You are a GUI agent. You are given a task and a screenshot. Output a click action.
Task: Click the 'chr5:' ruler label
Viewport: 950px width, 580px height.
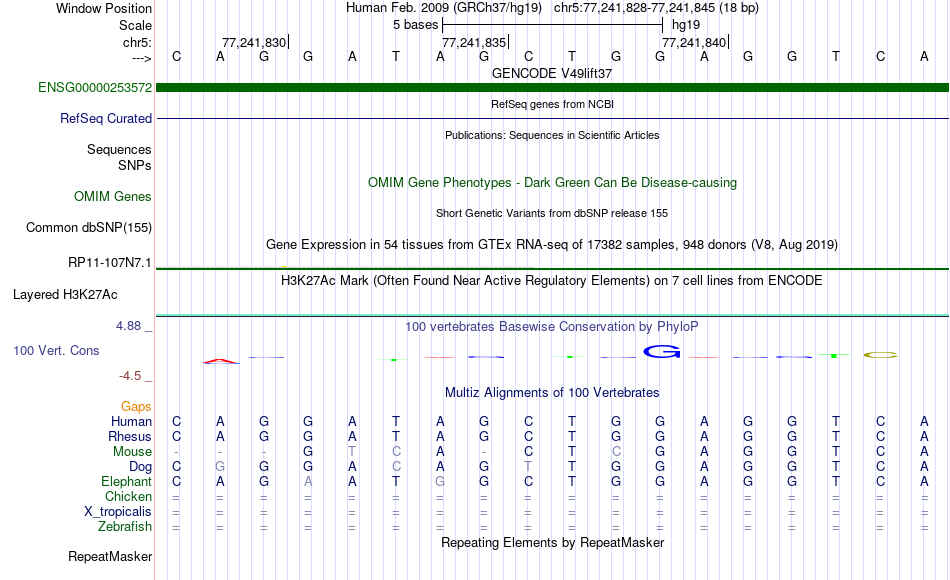[138, 42]
